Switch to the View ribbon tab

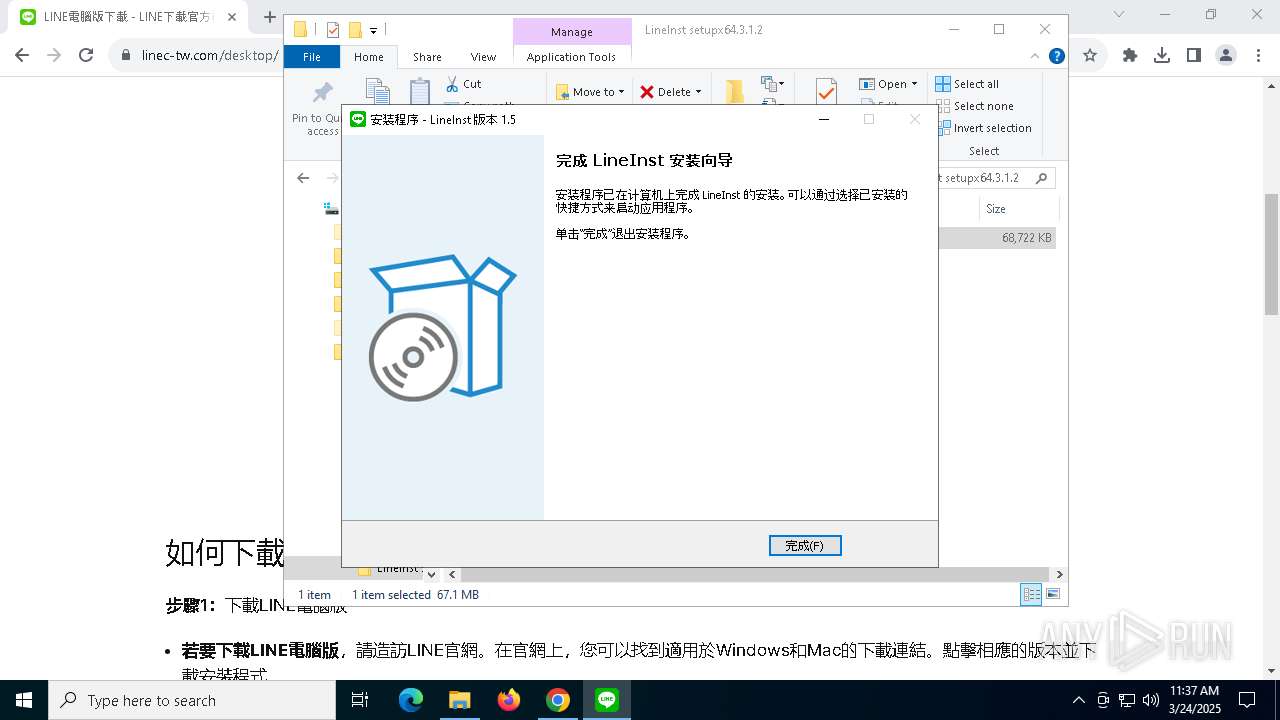483,57
